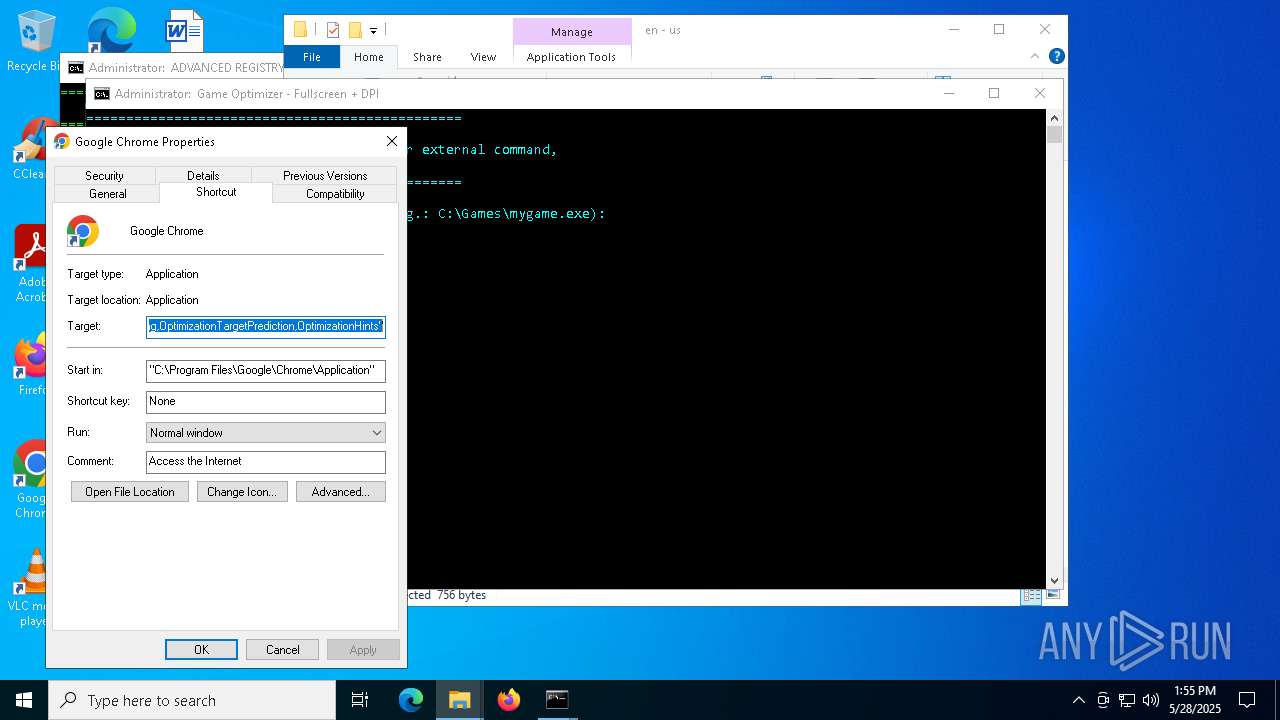Switch to the Security tab
The width and height of the screenshot is (1280, 720).
(104, 175)
